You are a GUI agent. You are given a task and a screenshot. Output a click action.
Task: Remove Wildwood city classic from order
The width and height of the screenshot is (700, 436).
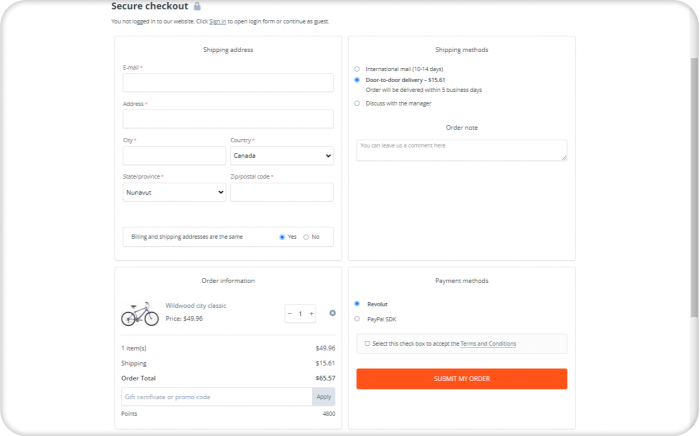pos(333,313)
